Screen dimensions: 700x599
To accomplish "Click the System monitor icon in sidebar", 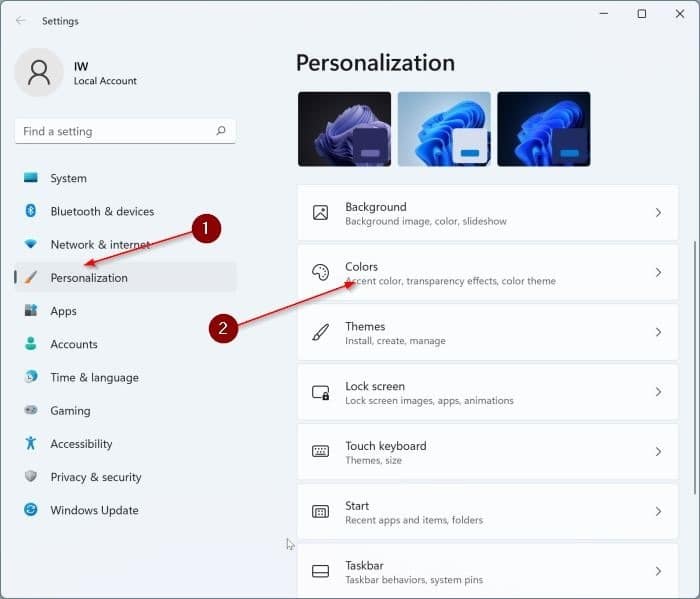I will 31,178.
